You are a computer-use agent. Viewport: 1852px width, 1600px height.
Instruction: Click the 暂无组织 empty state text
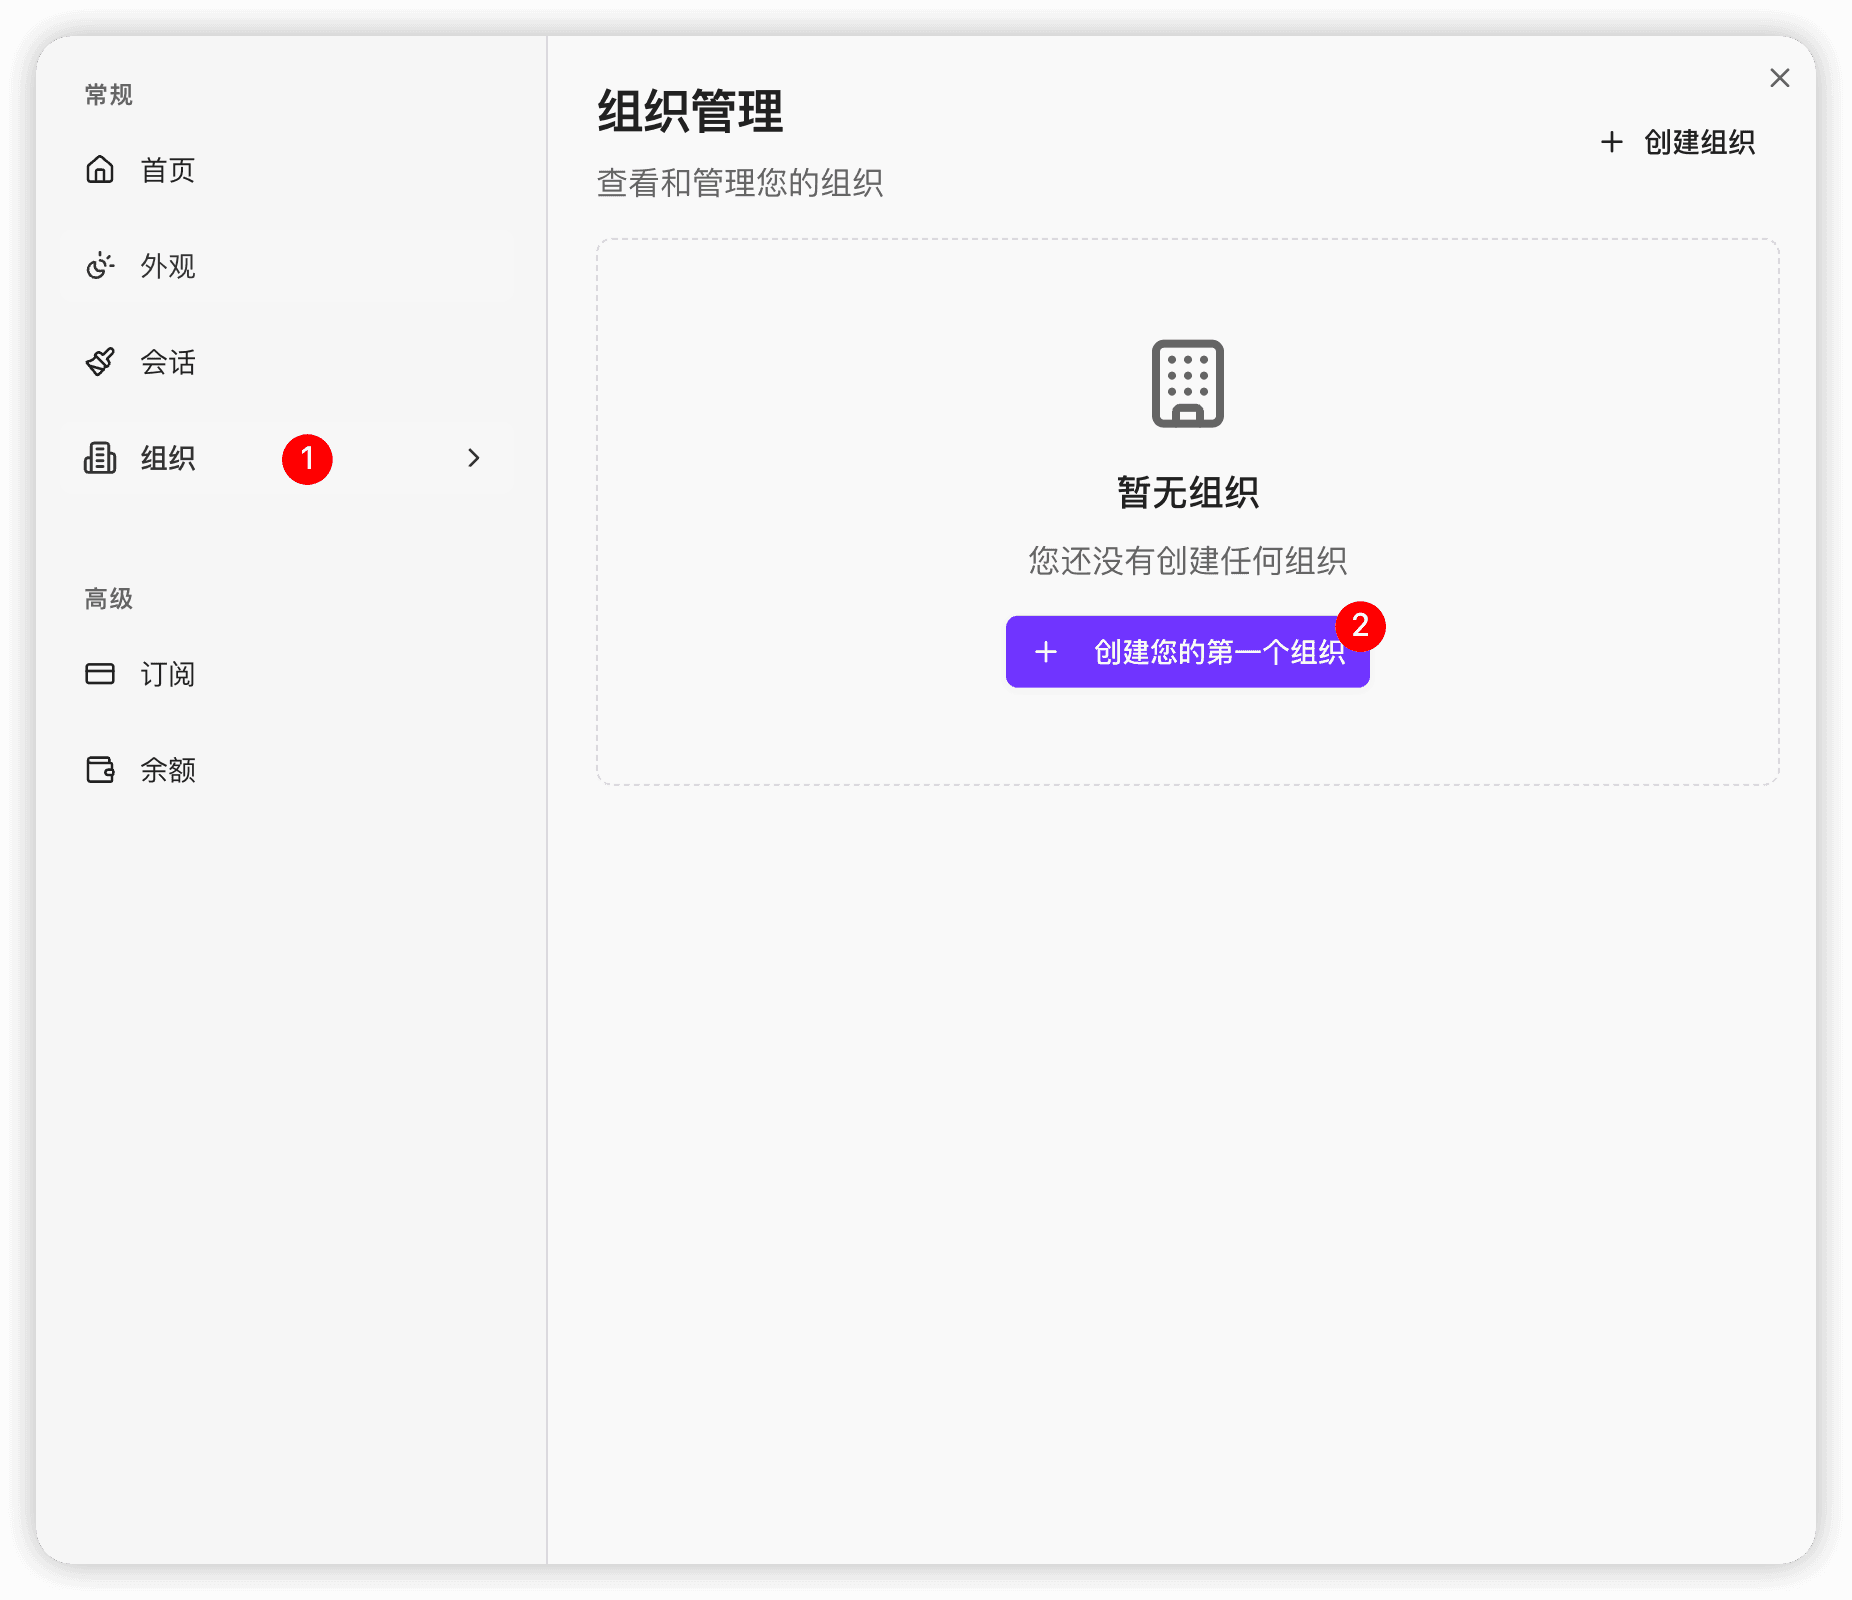tap(1188, 492)
